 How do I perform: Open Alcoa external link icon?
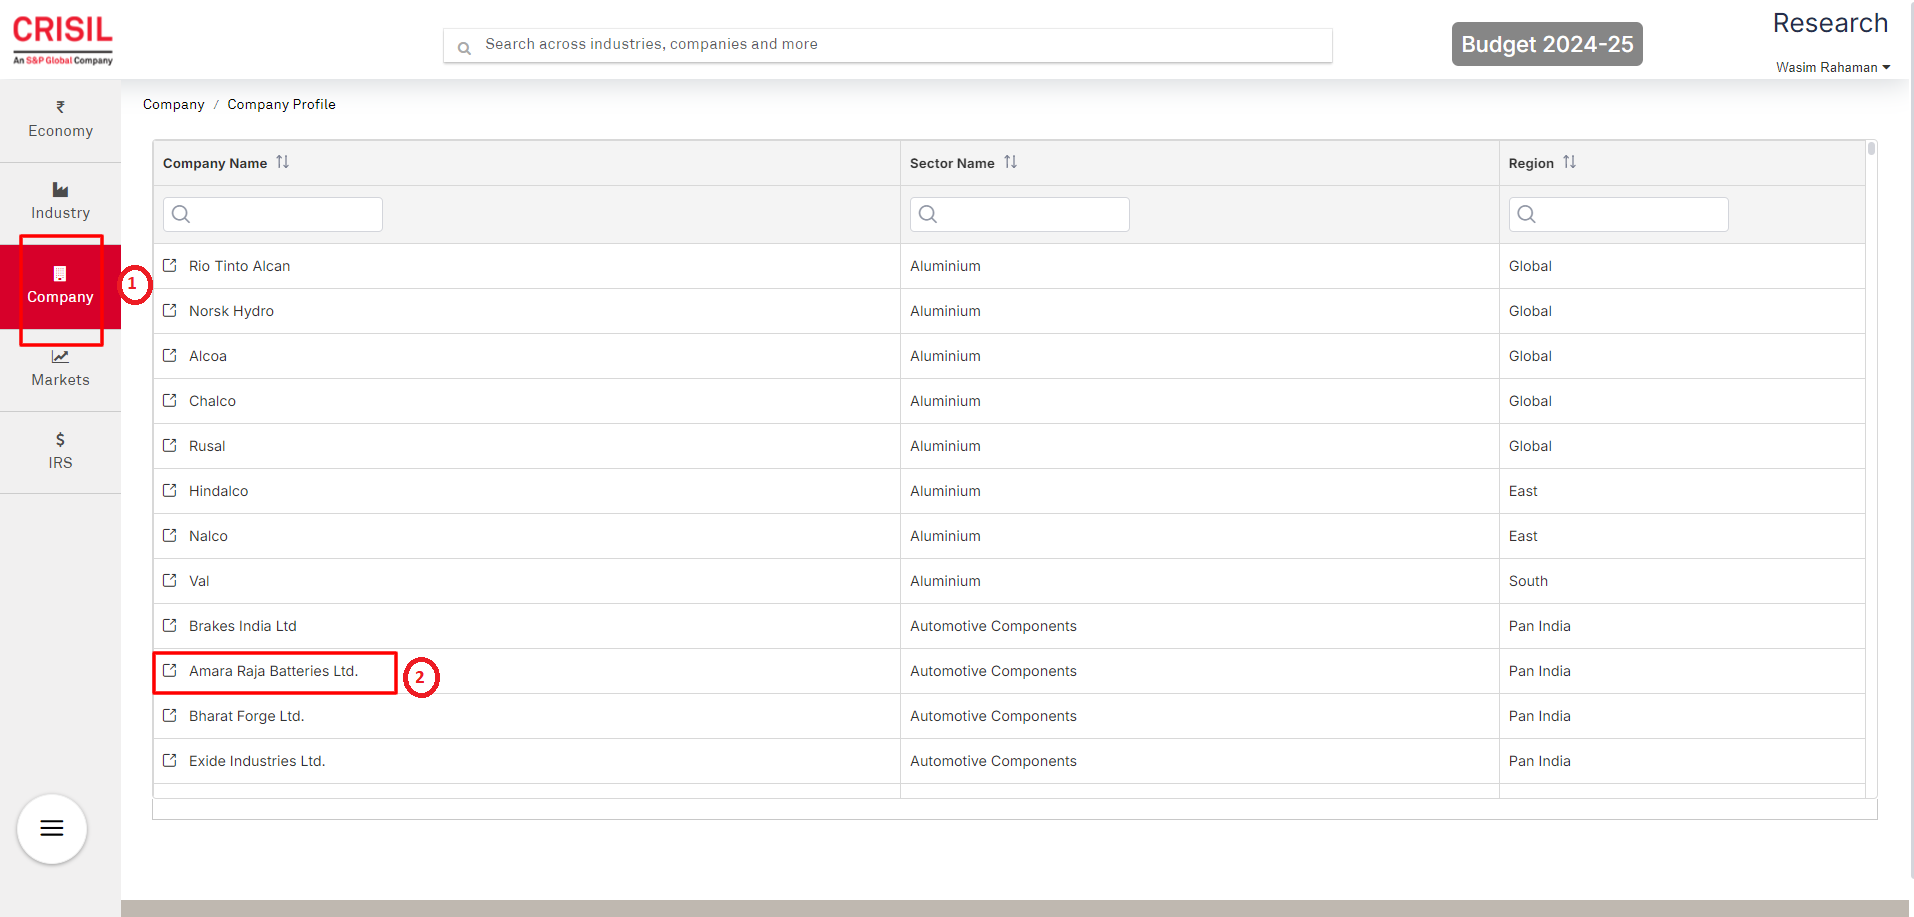[170, 355]
